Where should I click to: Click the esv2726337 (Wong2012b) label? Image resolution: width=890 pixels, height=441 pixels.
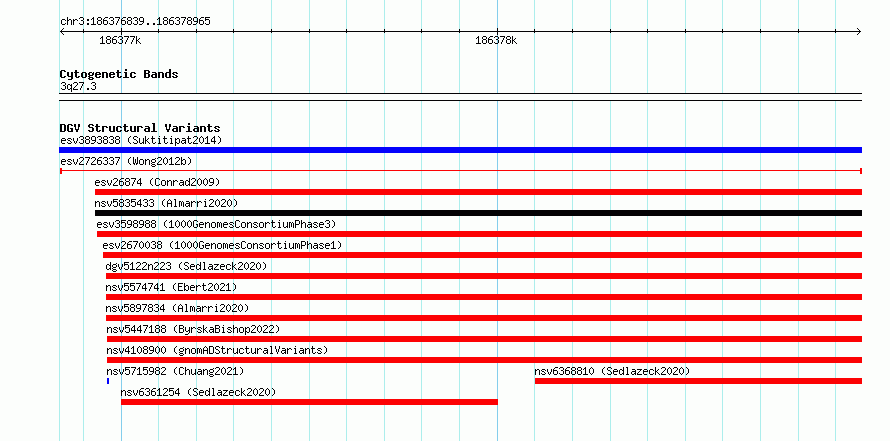(126, 161)
